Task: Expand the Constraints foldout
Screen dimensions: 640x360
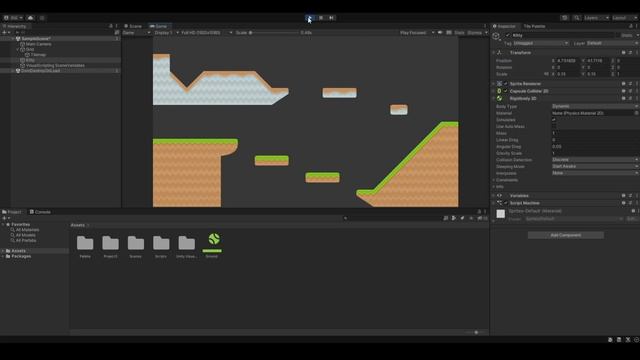Action: click(493, 180)
